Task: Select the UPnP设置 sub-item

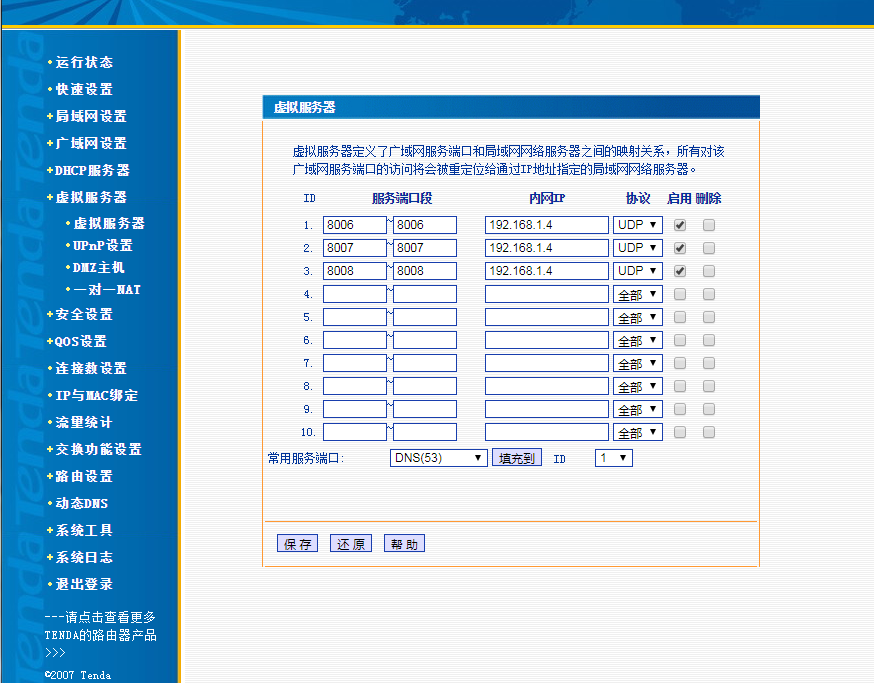Action: pyautogui.click(x=103, y=245)
